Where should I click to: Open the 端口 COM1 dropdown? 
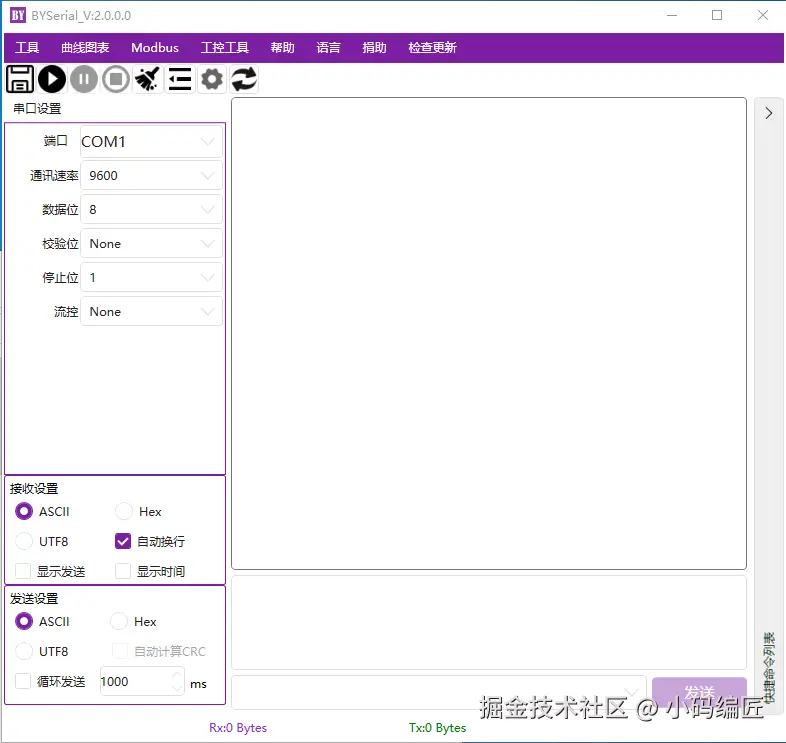pyautogui.click(x=151, y=142)
